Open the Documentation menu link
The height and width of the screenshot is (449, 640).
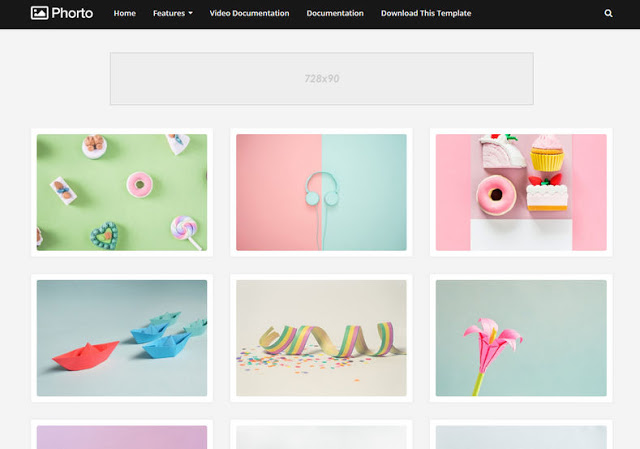335,13
